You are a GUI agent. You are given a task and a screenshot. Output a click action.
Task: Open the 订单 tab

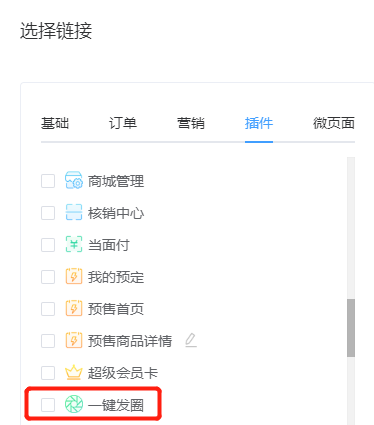pyautogui.click(x=123, y=123)
